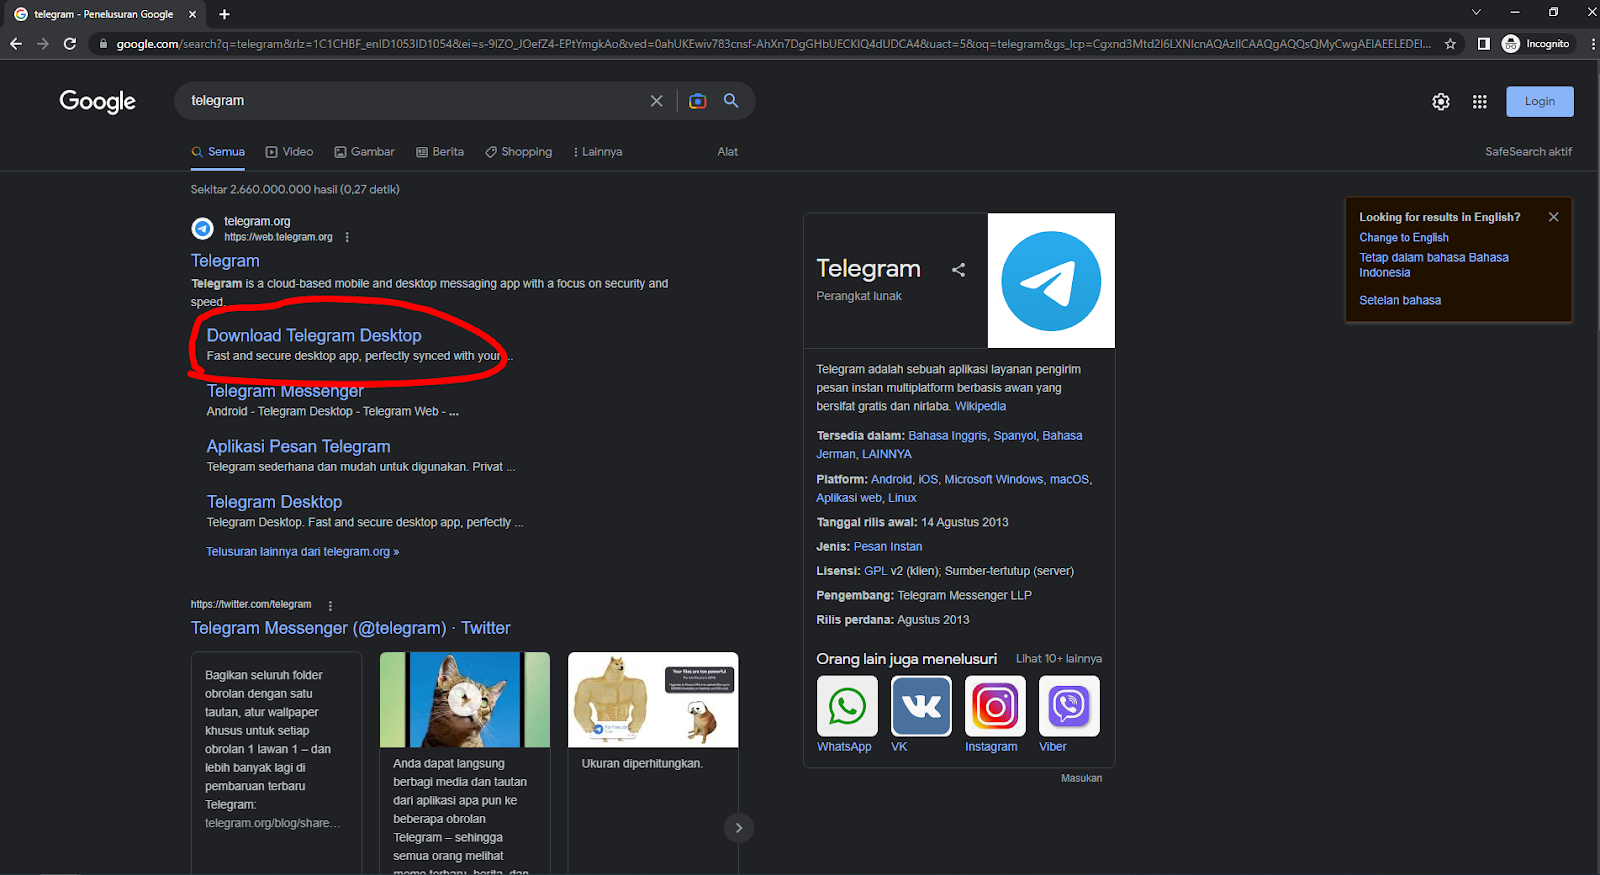Open the Incognito profile indicator

pos(1537,44)
